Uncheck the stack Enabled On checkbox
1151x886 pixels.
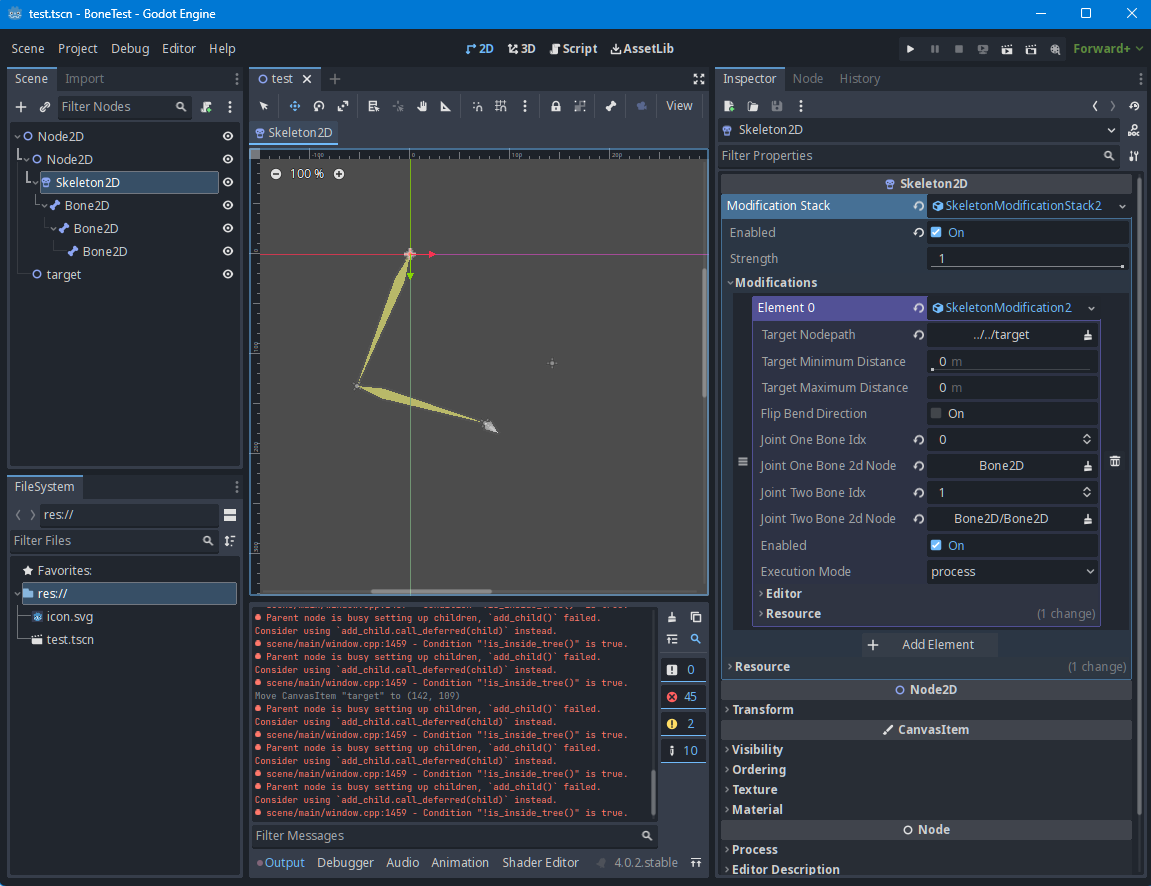(x=936, y=233)
